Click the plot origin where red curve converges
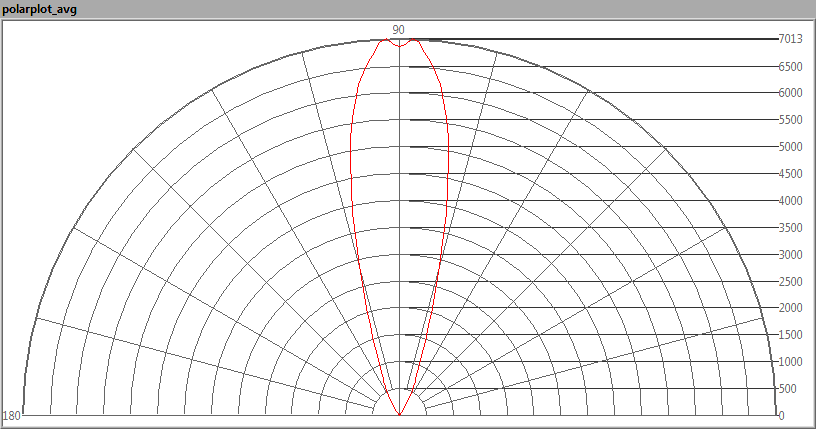The height and width of the screenshot is (429, 816). tap(400, 414)
